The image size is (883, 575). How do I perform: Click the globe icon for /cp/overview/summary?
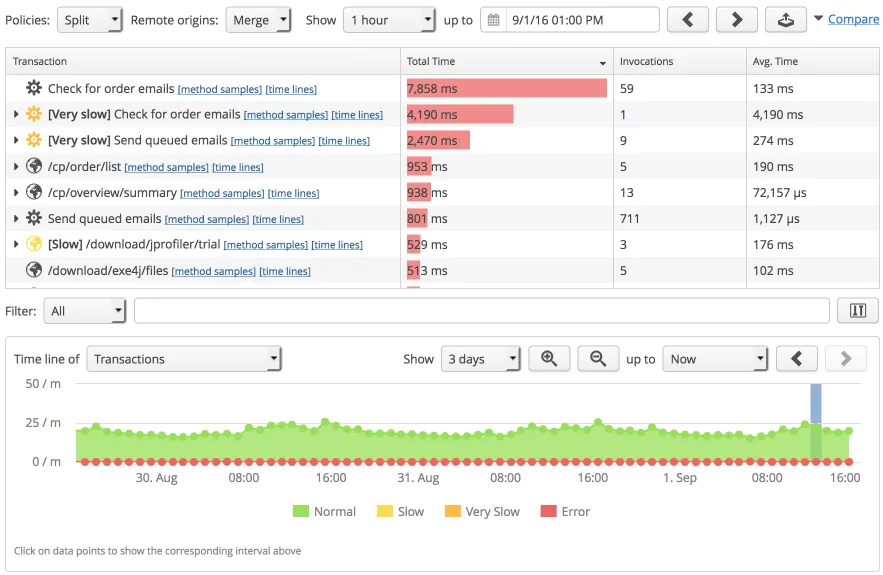[x=34, y=192]
